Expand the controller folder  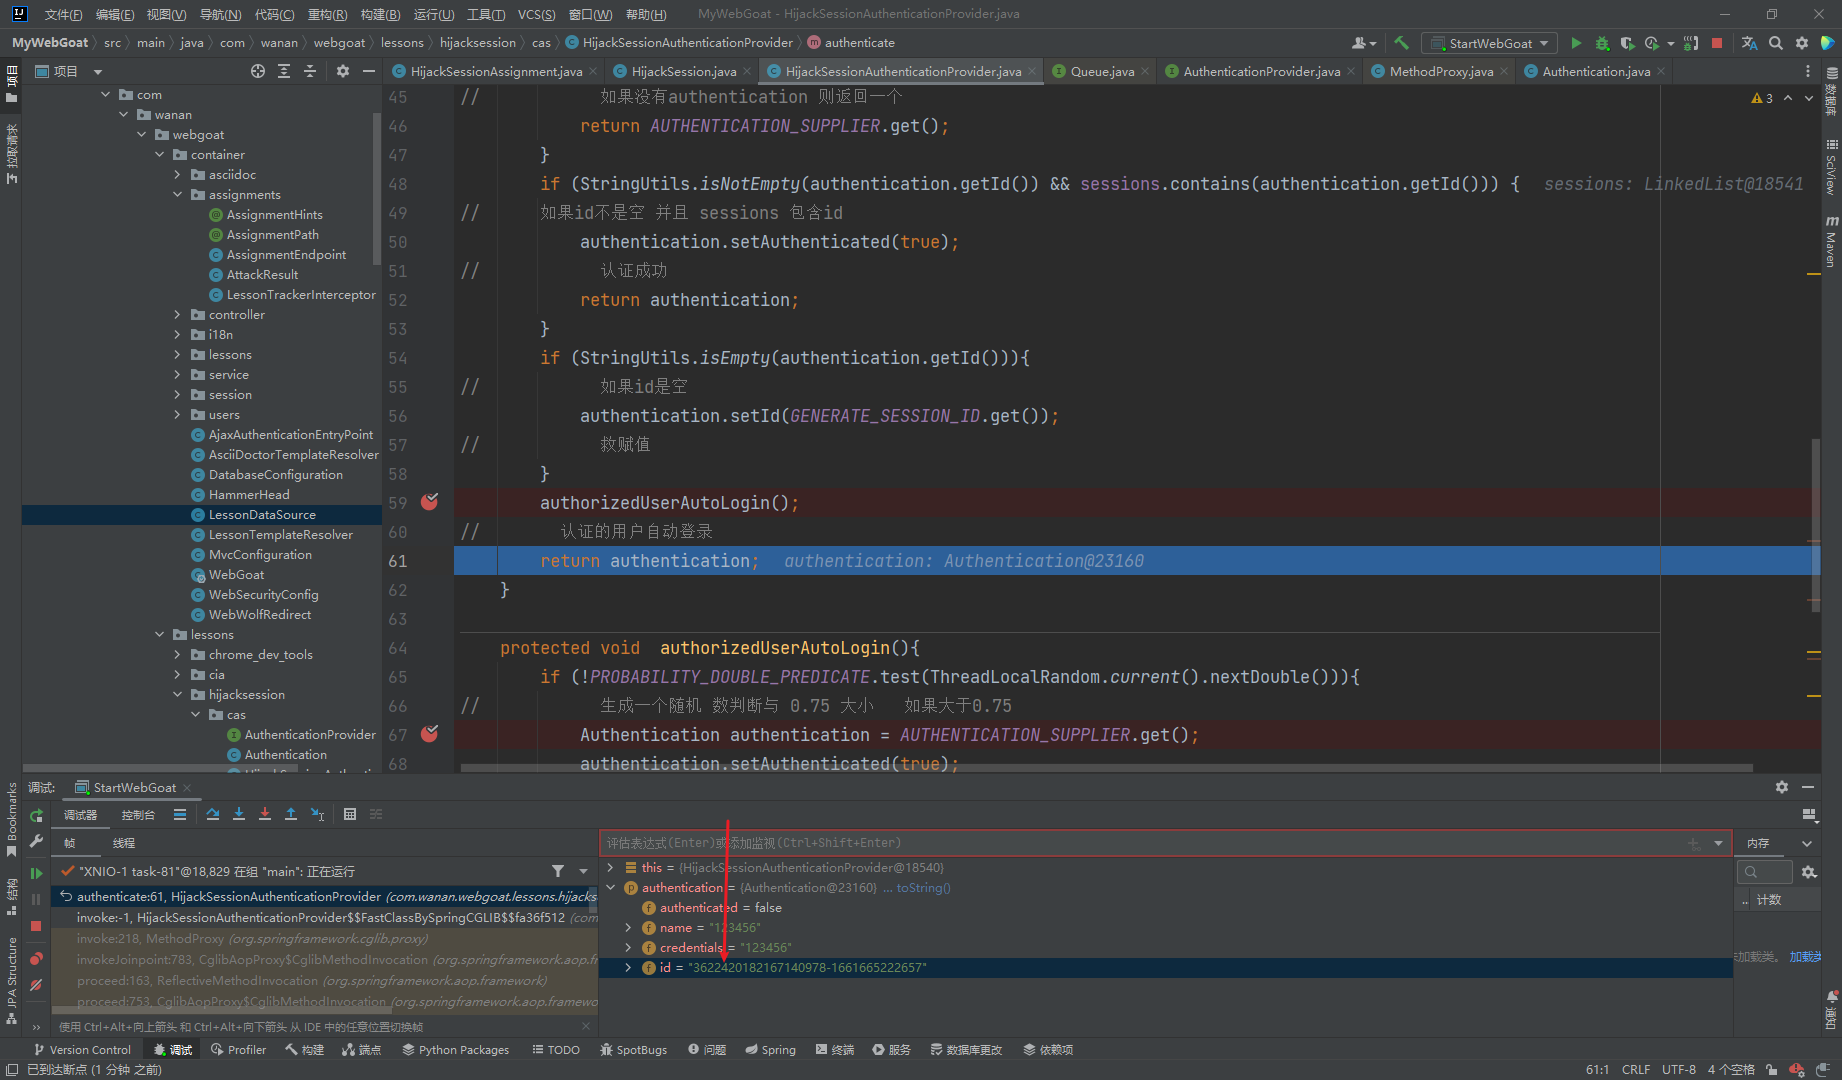(178, 314)
